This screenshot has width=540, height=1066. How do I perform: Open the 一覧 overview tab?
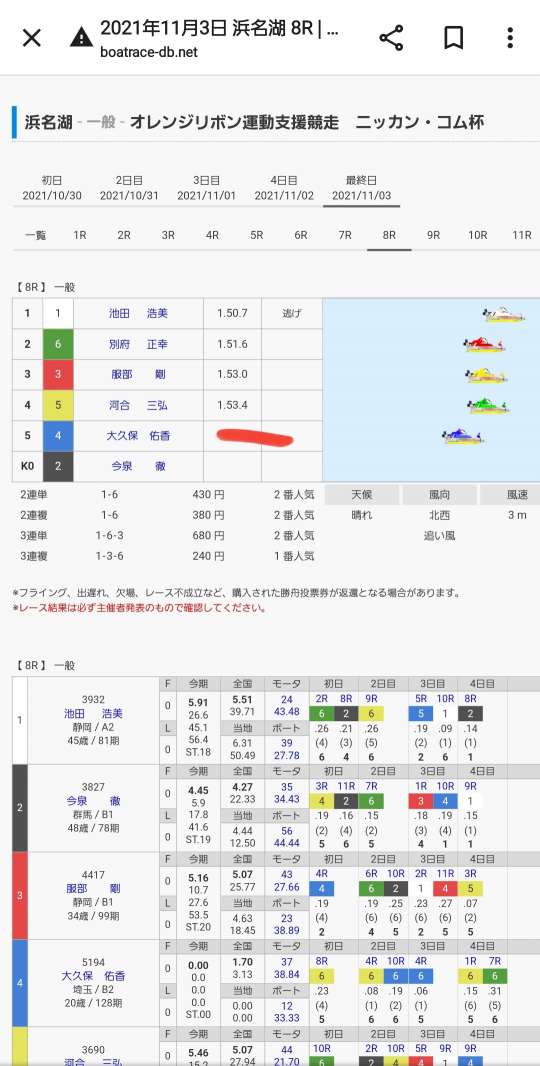click(35, 235)
